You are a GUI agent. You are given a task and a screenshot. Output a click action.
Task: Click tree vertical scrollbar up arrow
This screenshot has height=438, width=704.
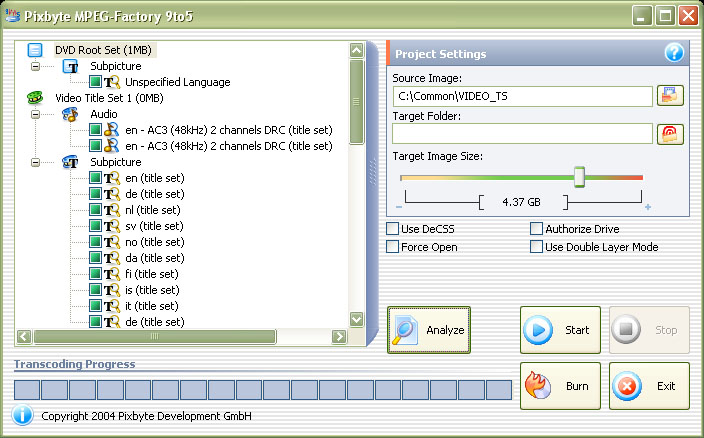tap(356, 50)
